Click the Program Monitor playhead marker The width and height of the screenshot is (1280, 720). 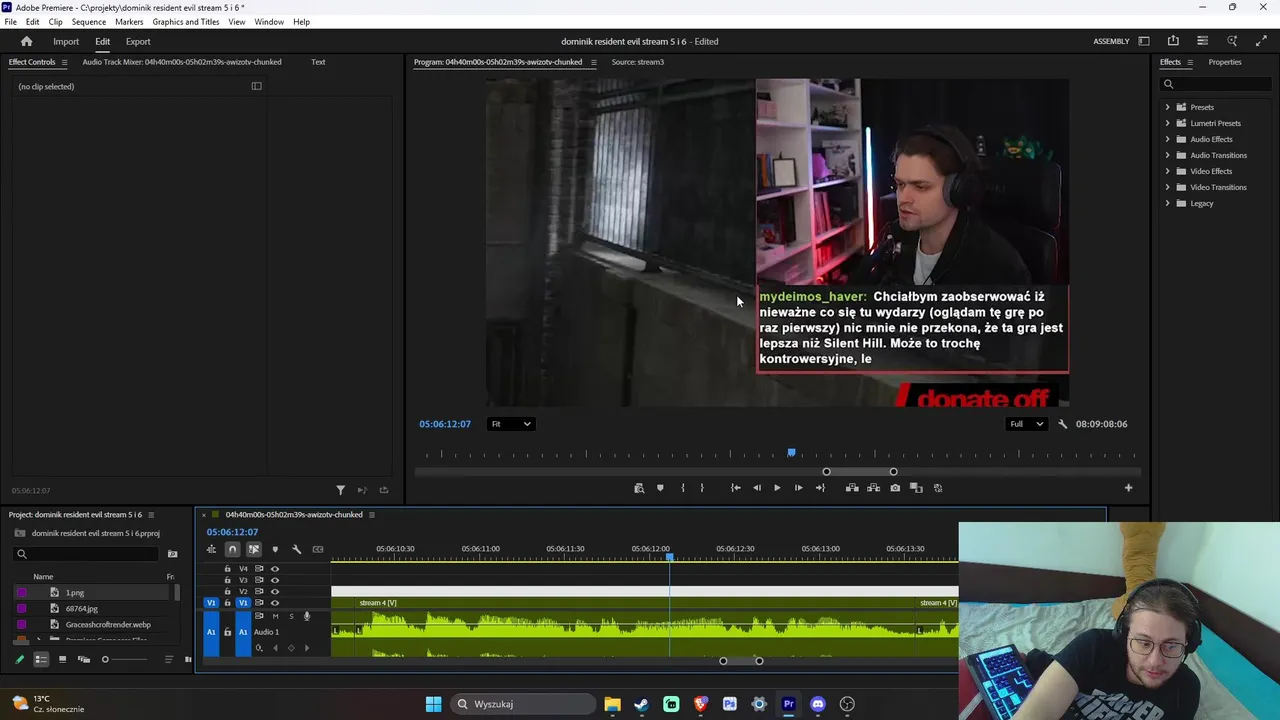(791, 453)
